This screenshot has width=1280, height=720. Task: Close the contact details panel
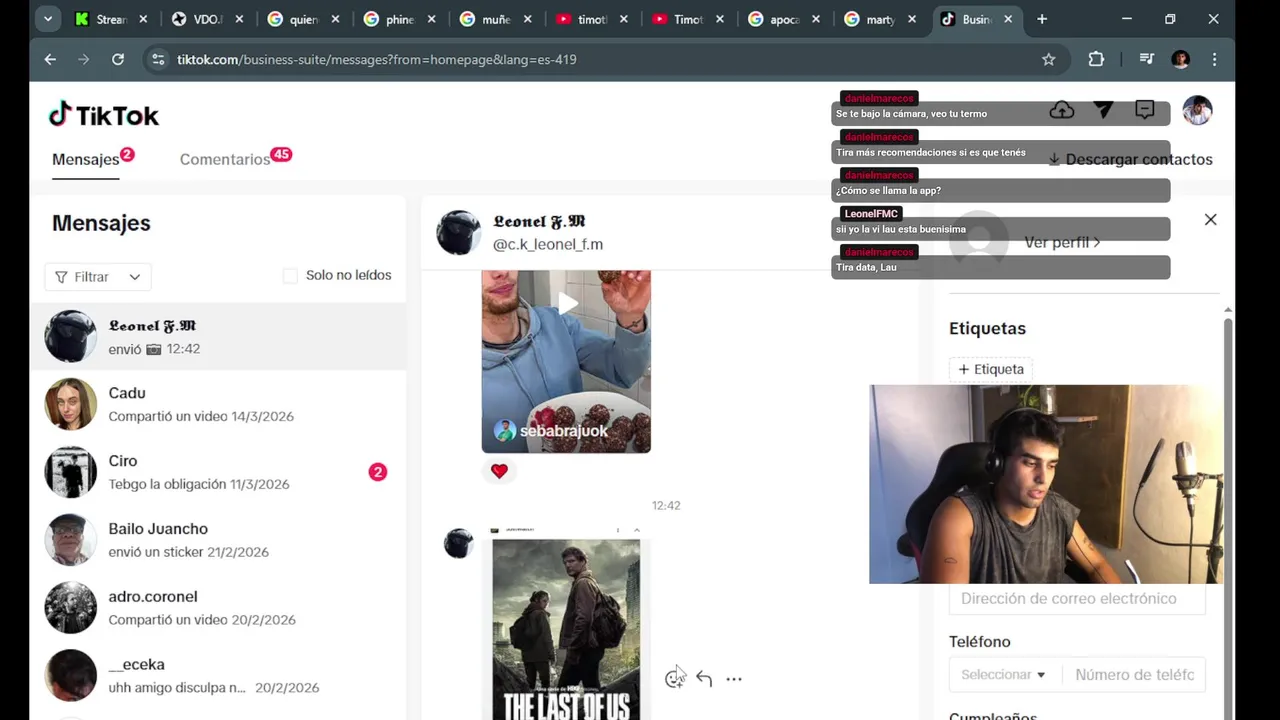pos(1210,219)
